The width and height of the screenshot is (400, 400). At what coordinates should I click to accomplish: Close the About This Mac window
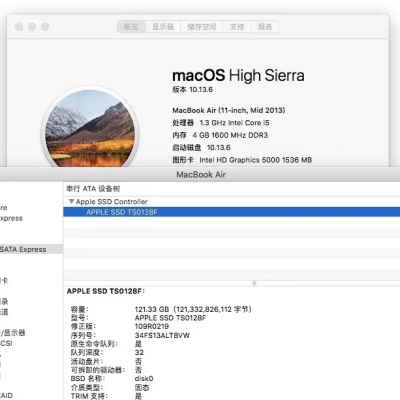19,27
